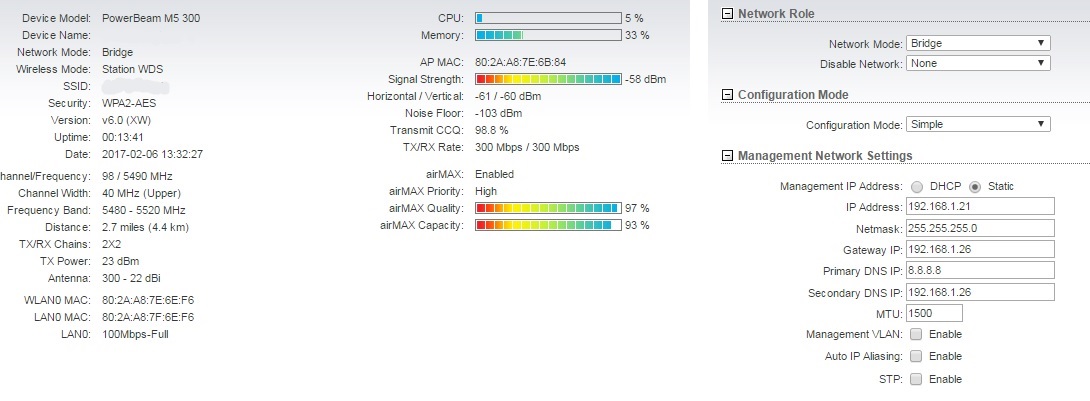Image resolution: width=1090 pixels, height=401 pixels.
Task: Collapse the Configuration Mode section icon
Action: click(728, 95)
